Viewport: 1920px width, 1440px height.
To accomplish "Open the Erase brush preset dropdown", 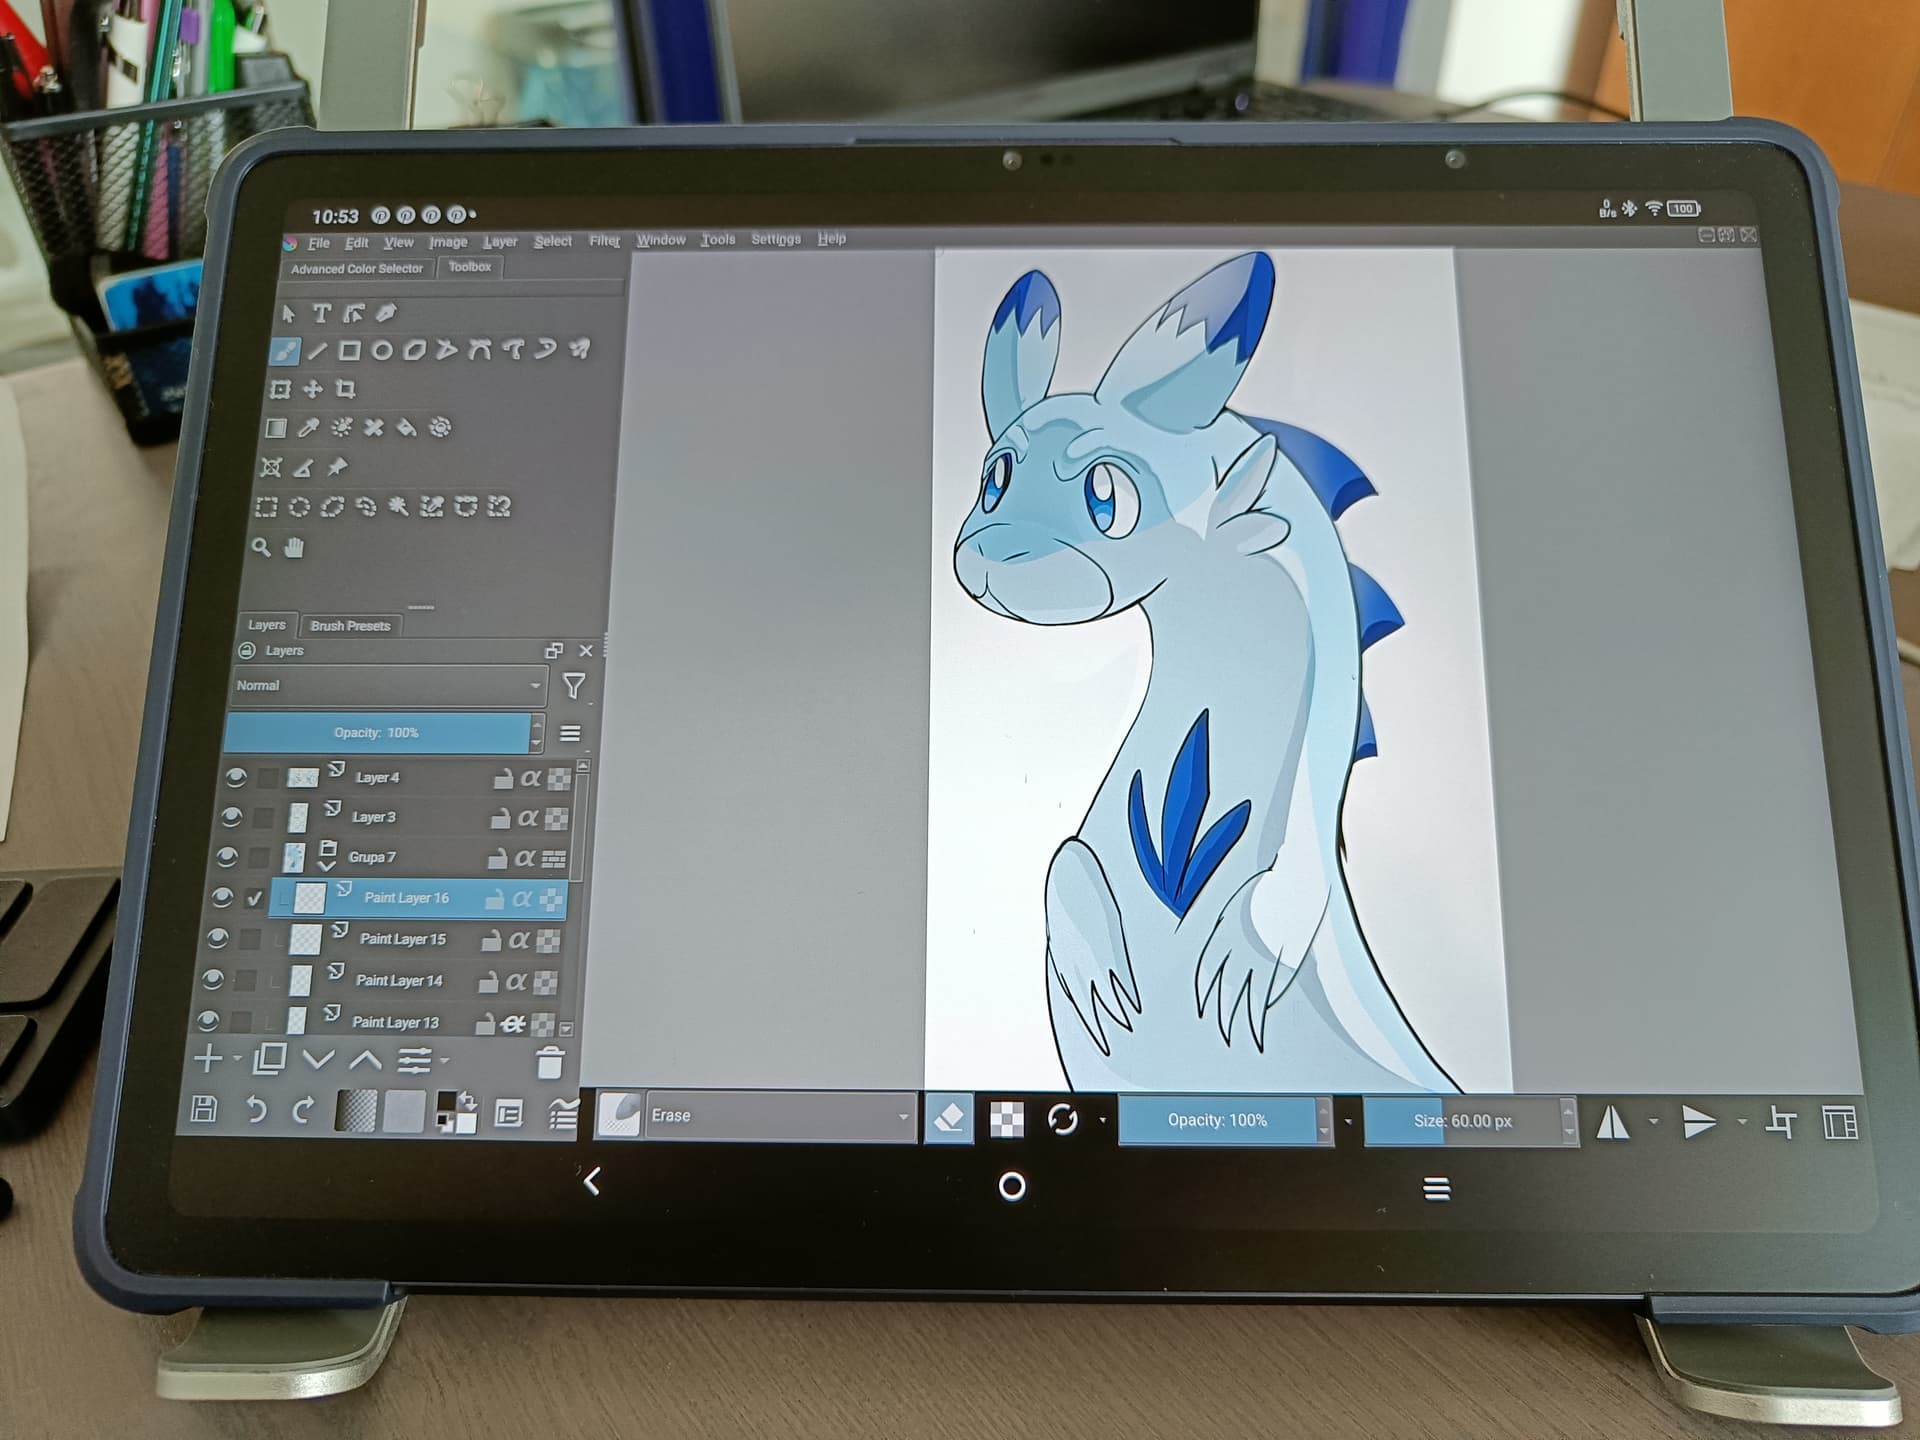I will pyautogui.click(x=780, y=1116).
